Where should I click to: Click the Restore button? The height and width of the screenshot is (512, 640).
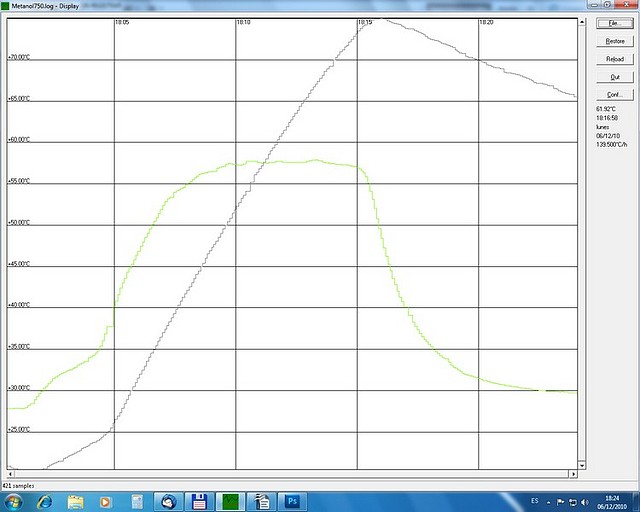coord(615,41)
